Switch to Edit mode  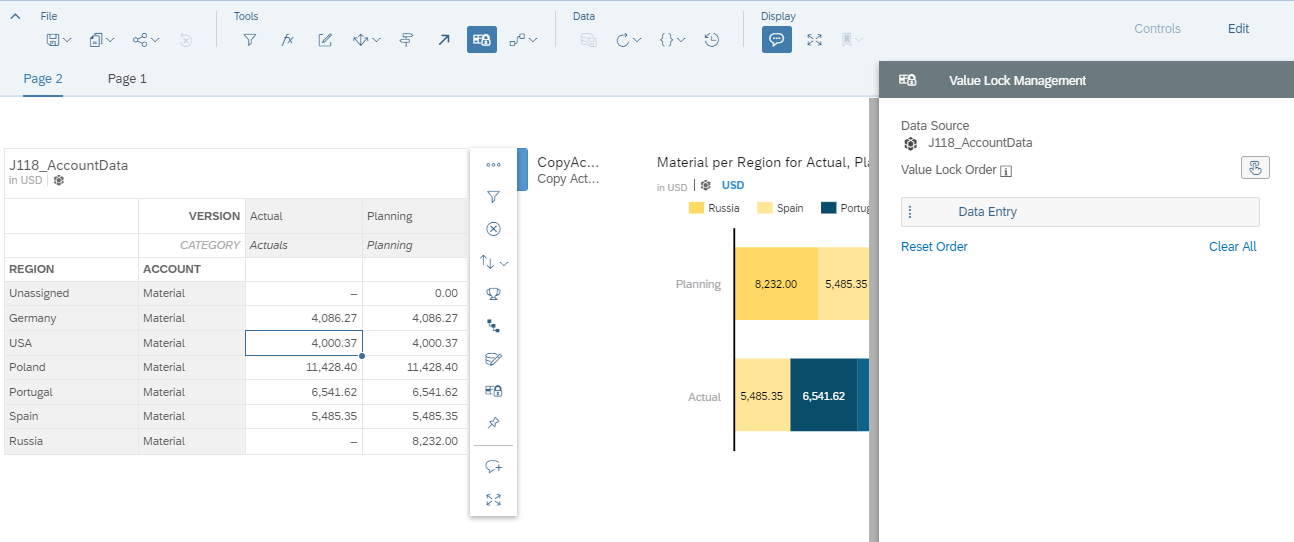pos(1238,29)
